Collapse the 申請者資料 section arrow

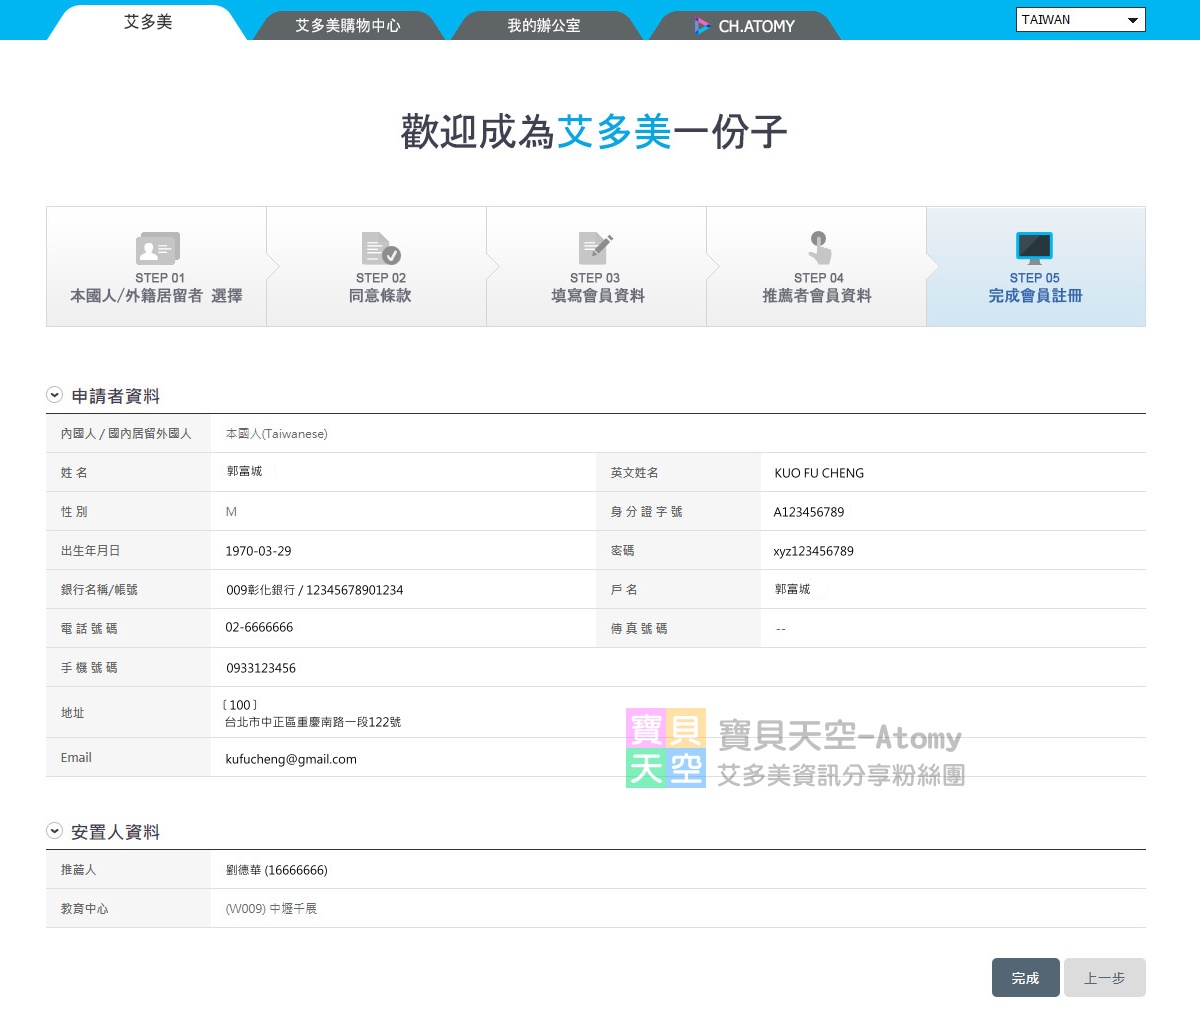pos(54,395)
